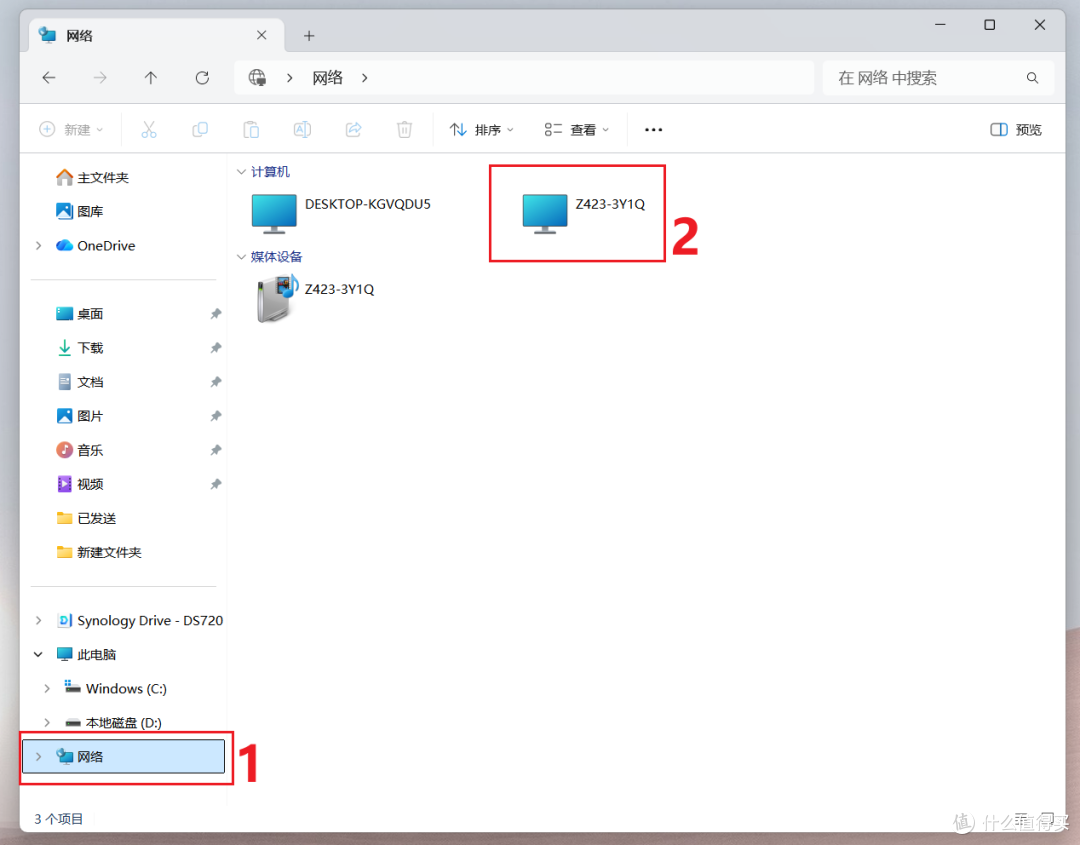This screenshot has height=845, width=1080.
Task: Select the Z423-3Y1Q media device
Action: click(x=315, y=298)
